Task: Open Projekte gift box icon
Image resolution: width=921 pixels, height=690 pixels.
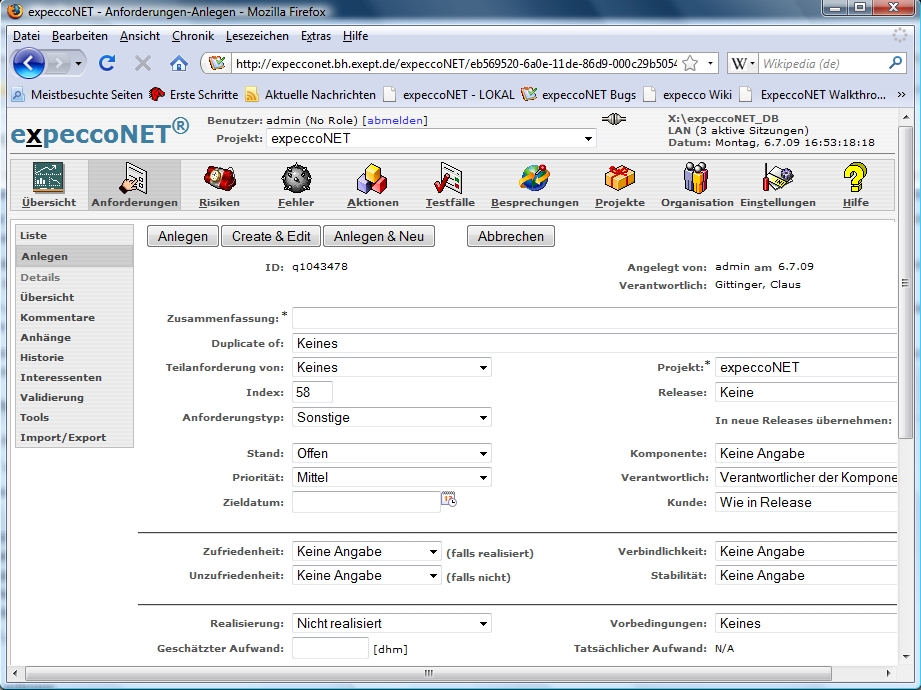Action: pyautogui.click(x=619, y=180)
